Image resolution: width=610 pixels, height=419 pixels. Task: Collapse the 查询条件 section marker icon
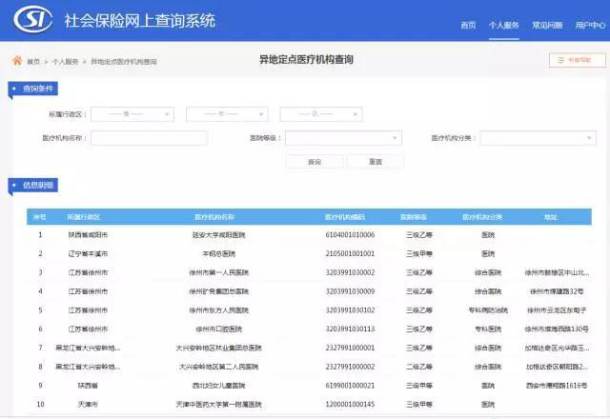(x=15, y=90)
